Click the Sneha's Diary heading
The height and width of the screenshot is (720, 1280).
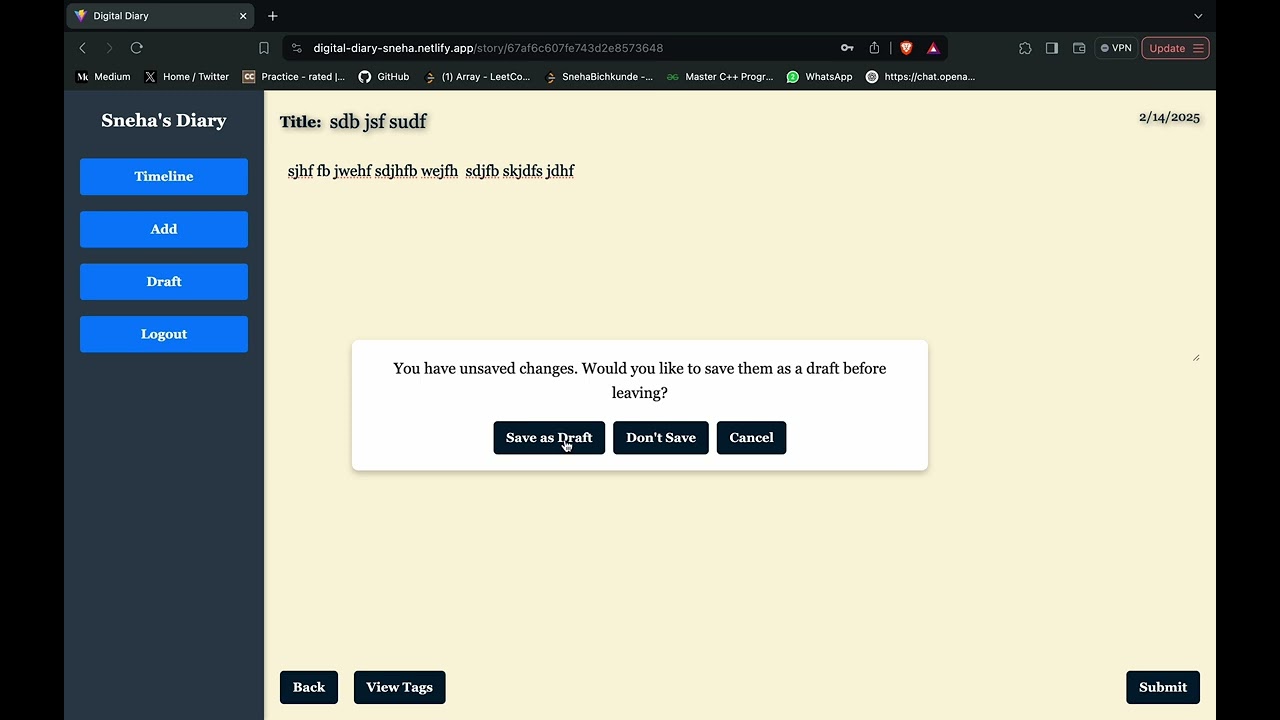point(164,120)
